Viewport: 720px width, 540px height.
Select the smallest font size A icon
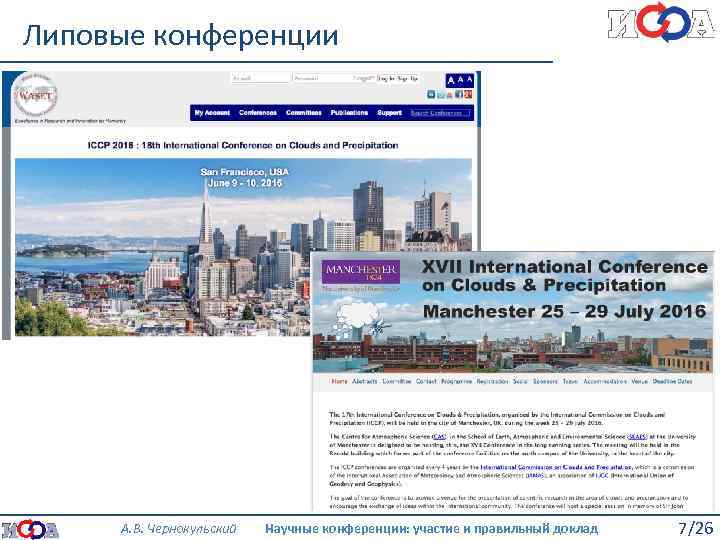click(x=469, y=79)
